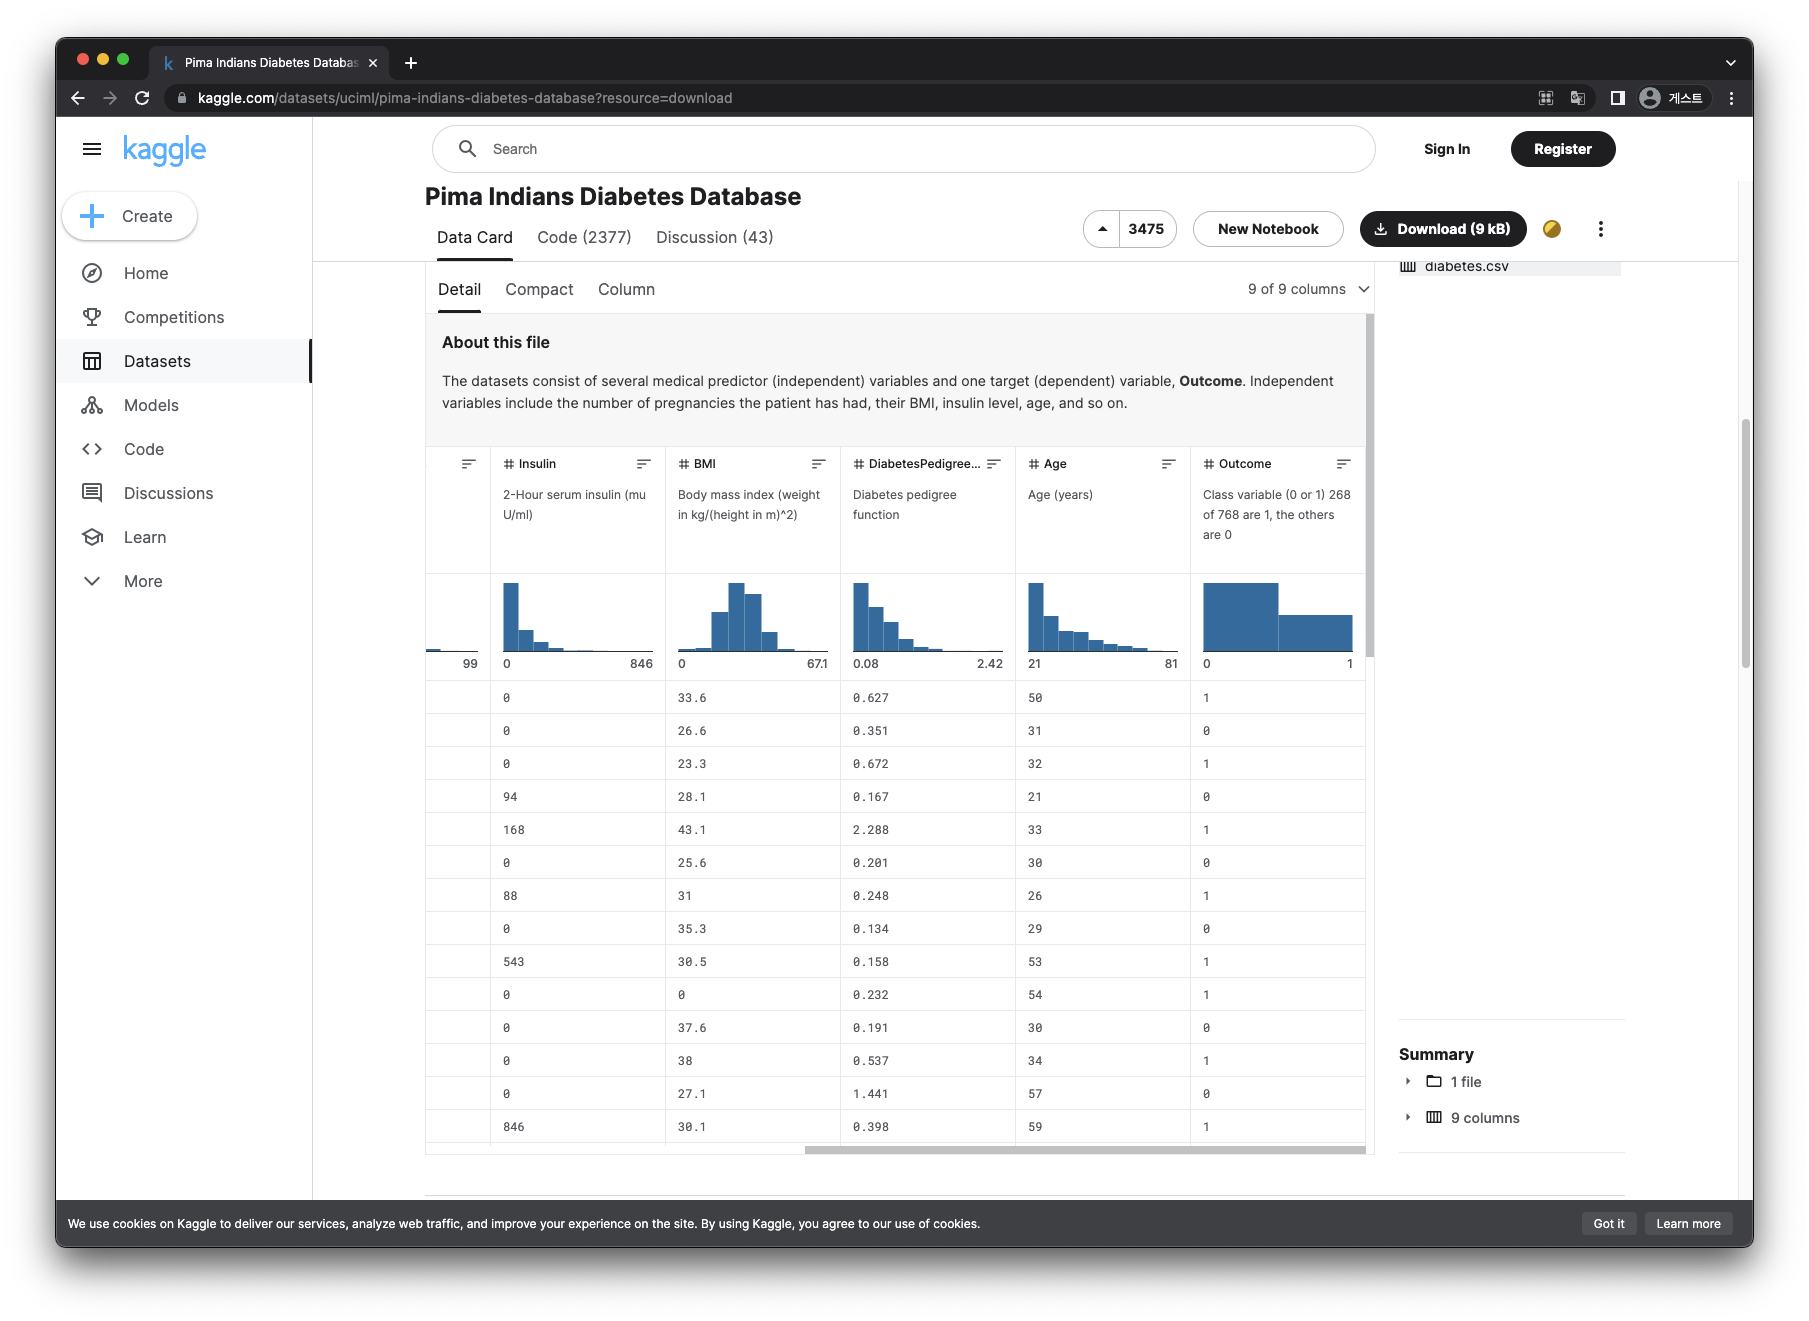Open the 9 of 9 columns dropdown
1809x1321 pixels.
pyautogui.click(x=1308, y=289)
